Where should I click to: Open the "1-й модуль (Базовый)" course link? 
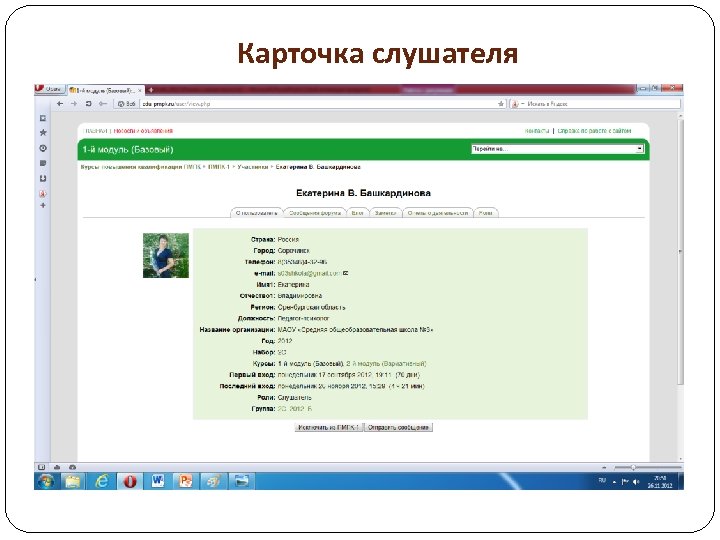[311, 364]
